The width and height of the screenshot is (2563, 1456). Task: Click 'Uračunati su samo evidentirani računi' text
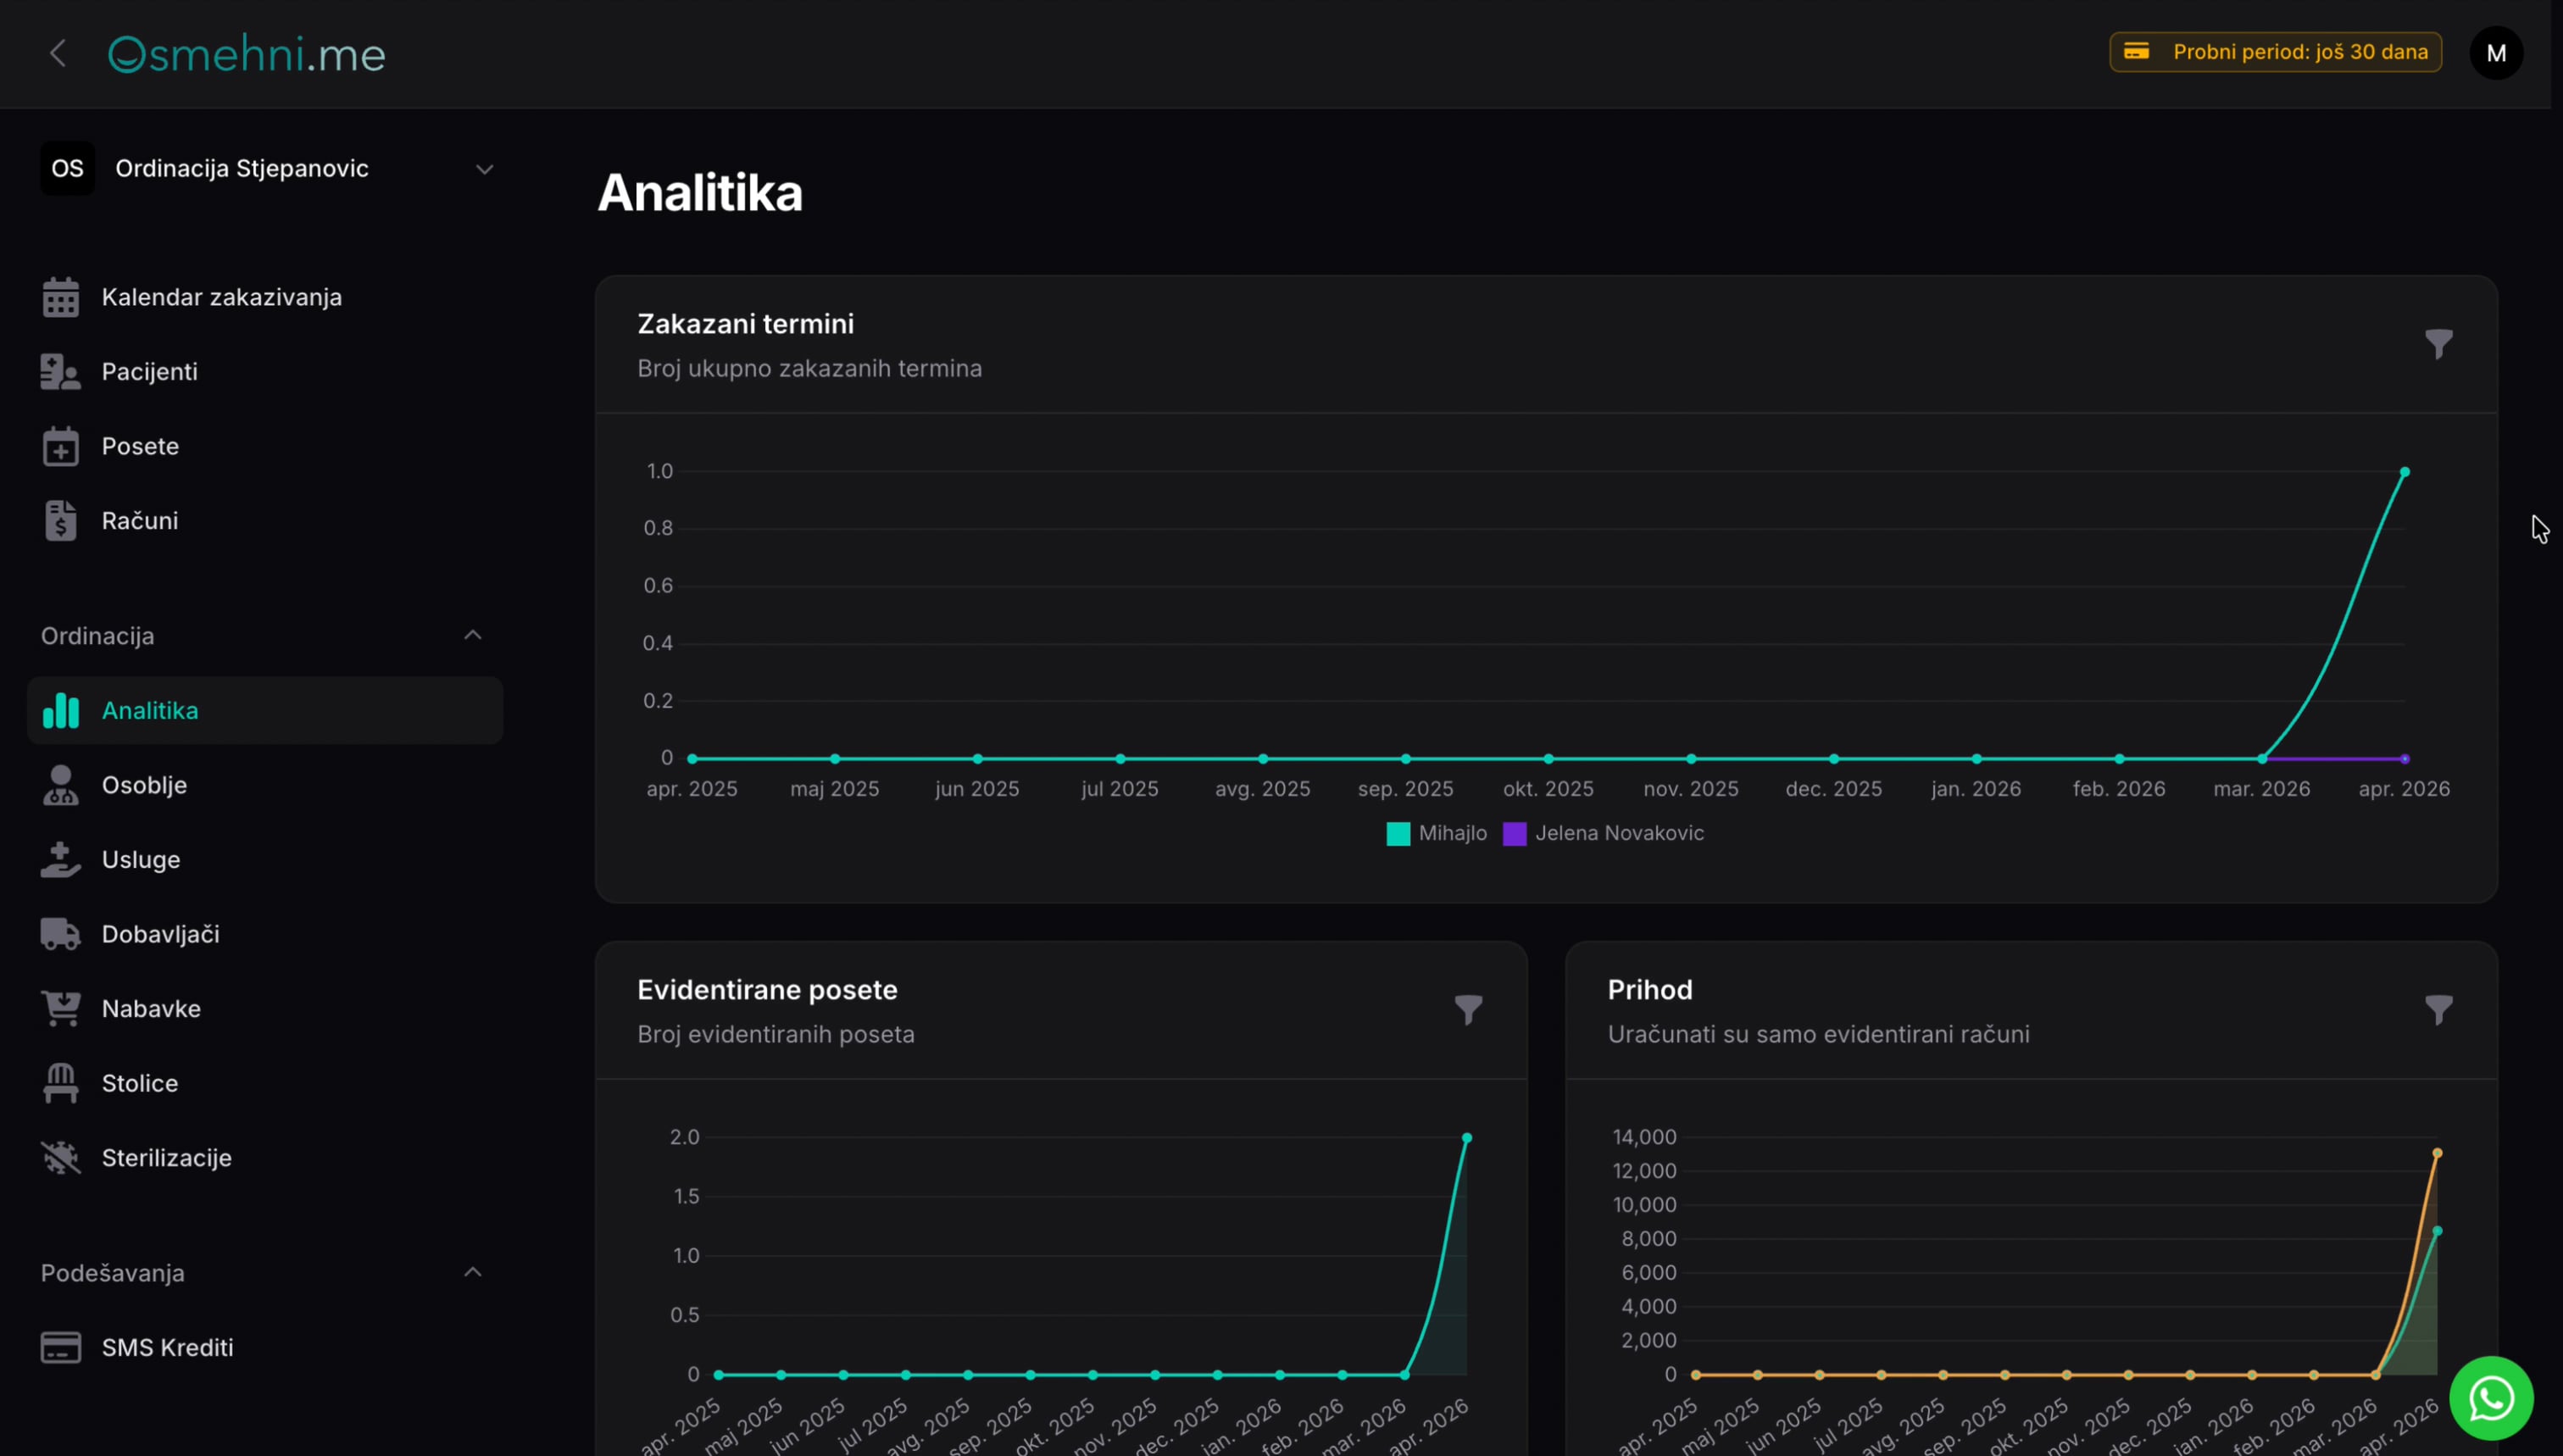click(x=1819, y=1035)
